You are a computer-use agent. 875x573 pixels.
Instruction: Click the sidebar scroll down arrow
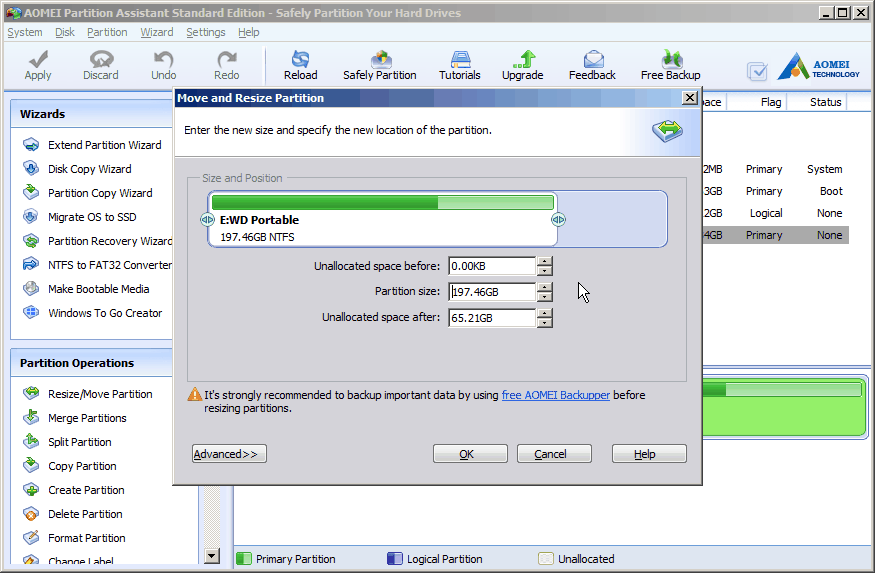pos(211,556)
